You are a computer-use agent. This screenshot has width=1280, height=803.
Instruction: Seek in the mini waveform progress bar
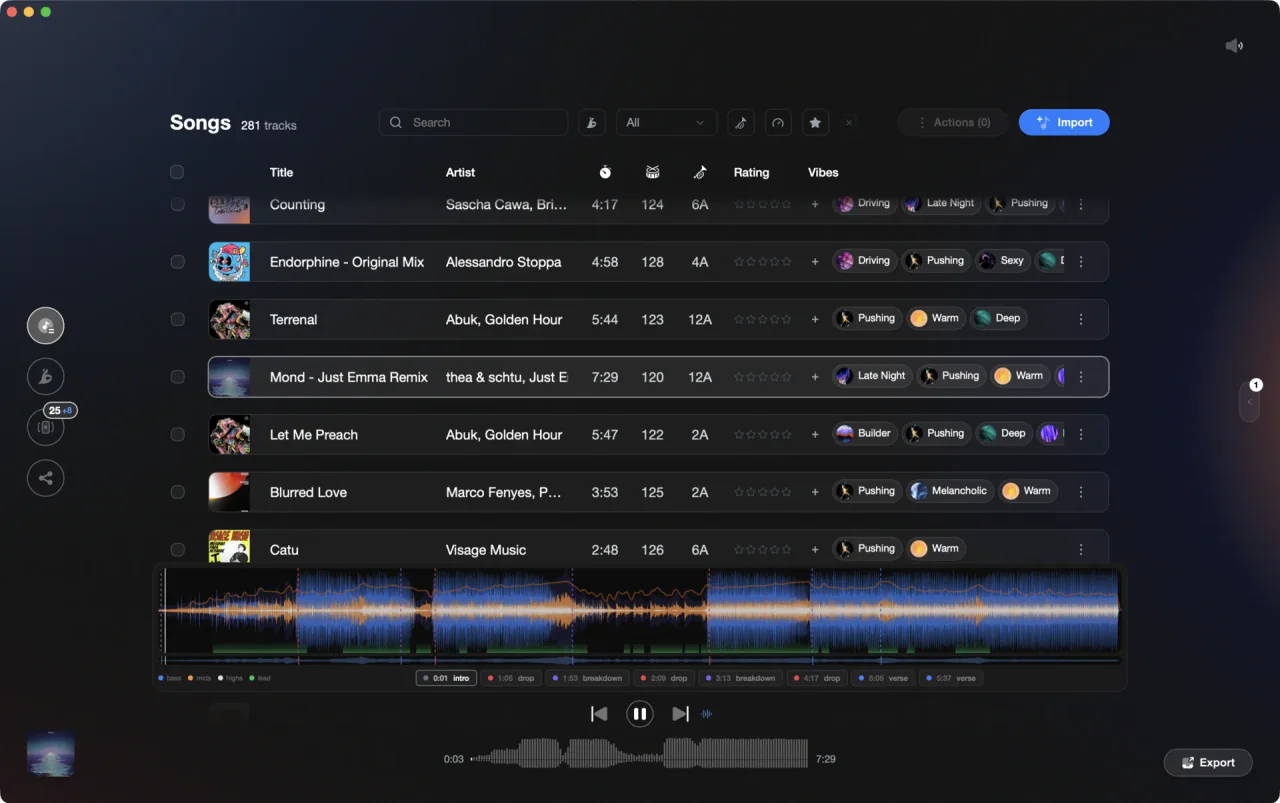(x=639, y=752)
